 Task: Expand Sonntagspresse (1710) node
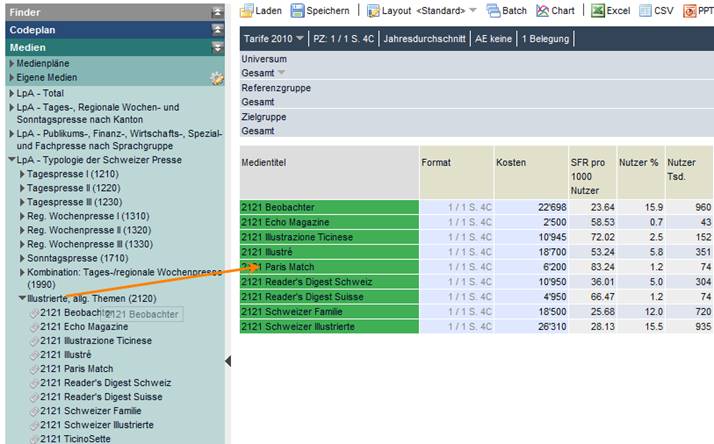click(22, 258)
